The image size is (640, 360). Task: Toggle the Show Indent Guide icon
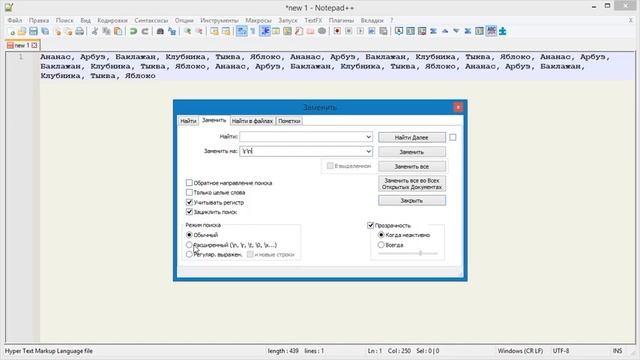pyautogui.click(x=265, y=31)
